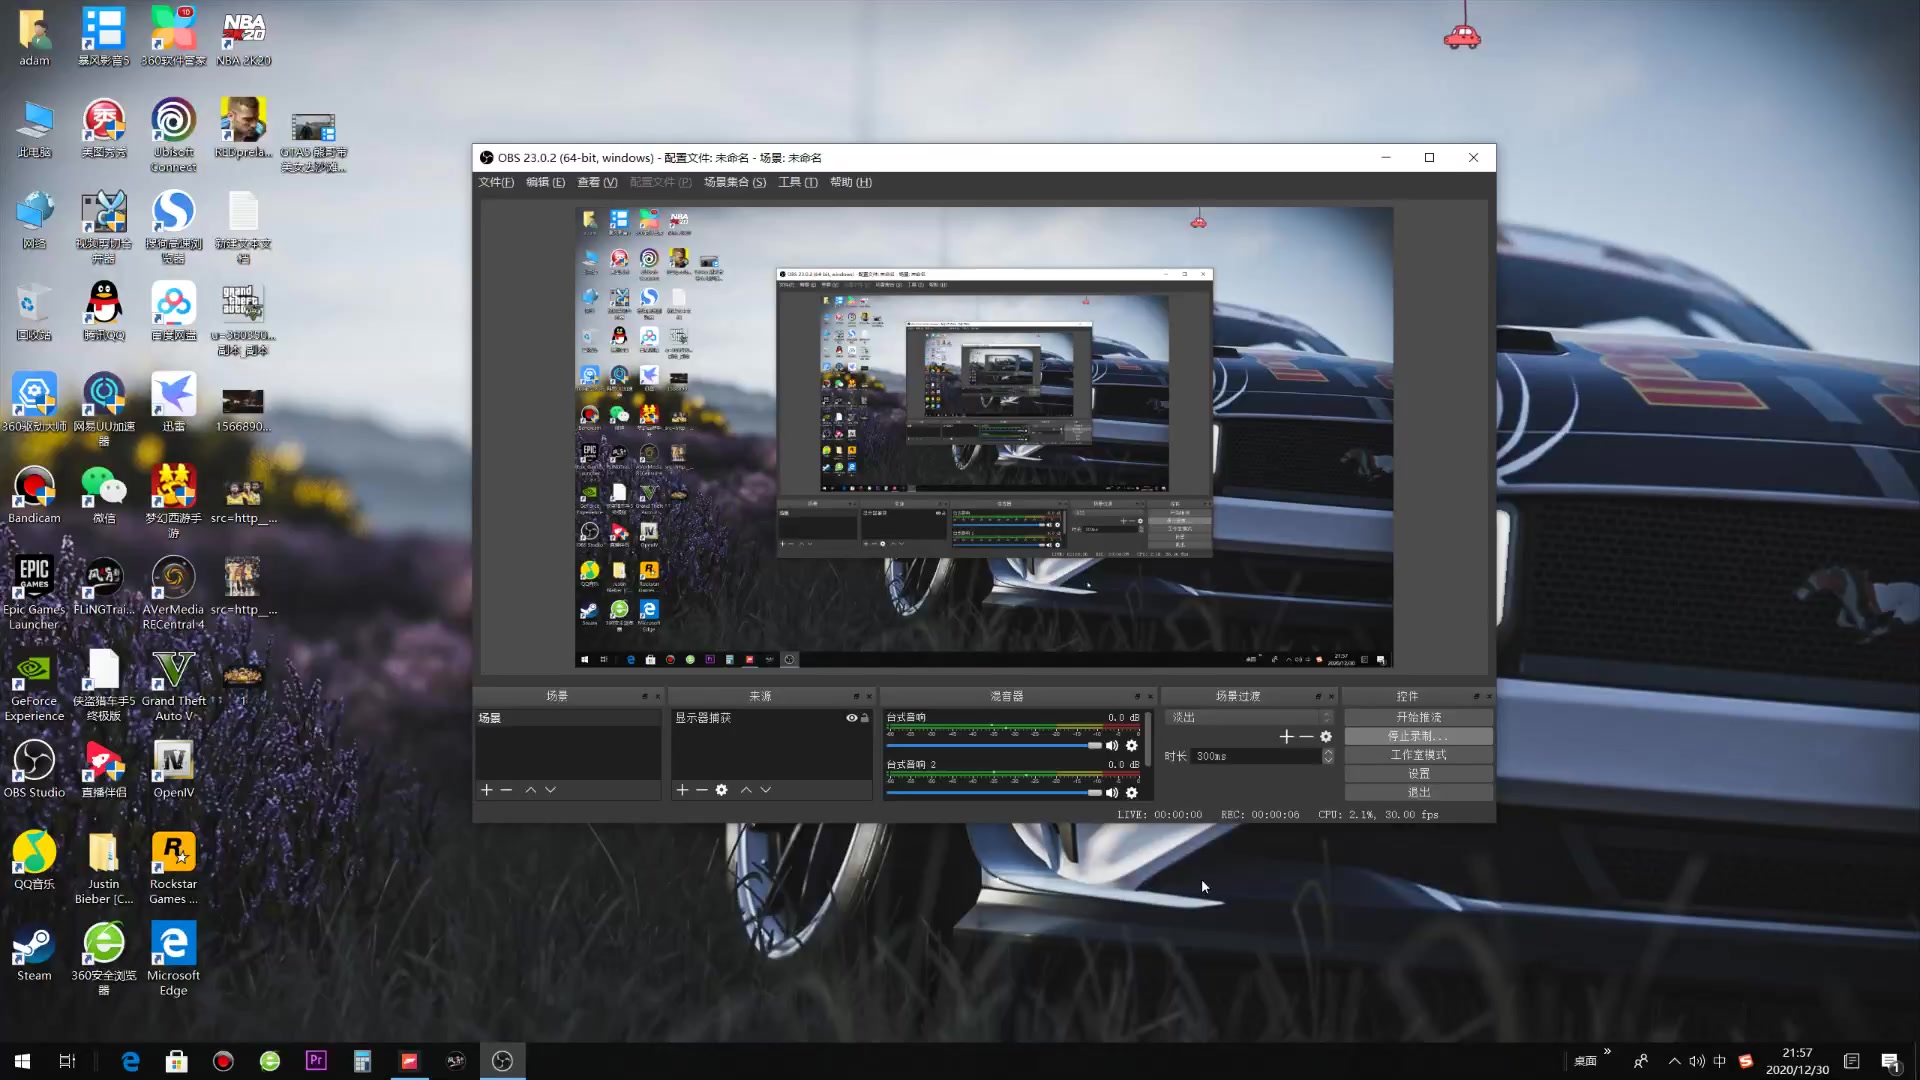This screenshot has height=1080, width=1920.
Task: Remove the selected source with minus icon
Action: click(702, 790)
